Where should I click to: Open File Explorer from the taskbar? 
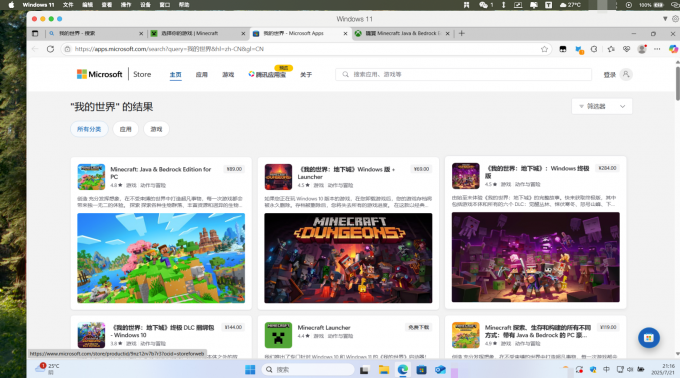click(383, 370)
